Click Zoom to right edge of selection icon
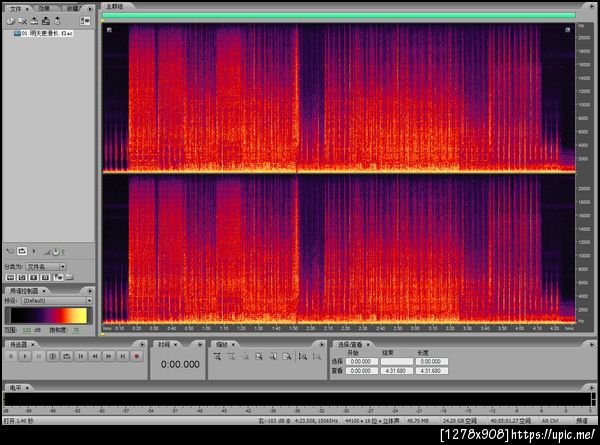The image size is (600, 445). coord(287,357)
